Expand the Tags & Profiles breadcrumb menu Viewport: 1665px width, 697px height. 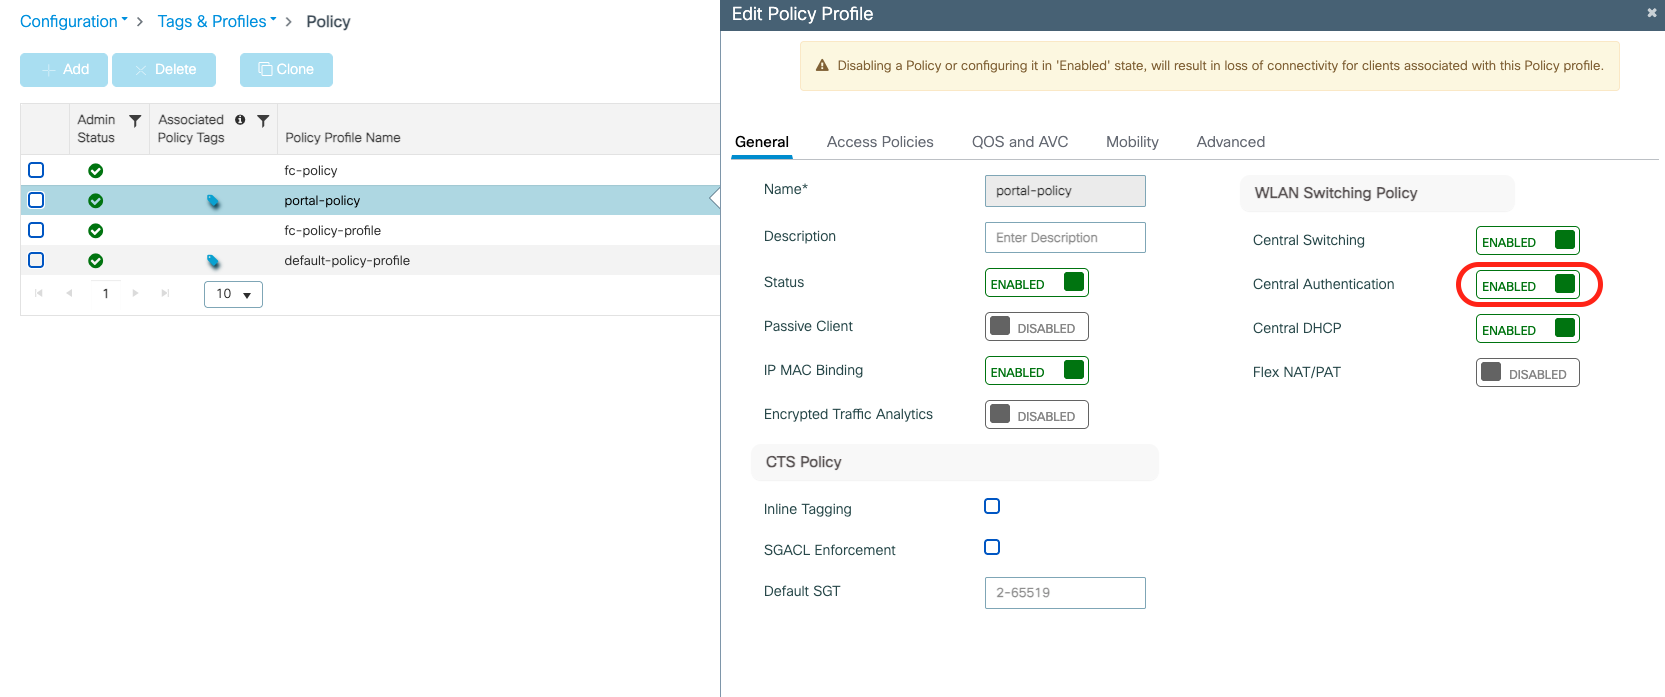pos(216,21)
